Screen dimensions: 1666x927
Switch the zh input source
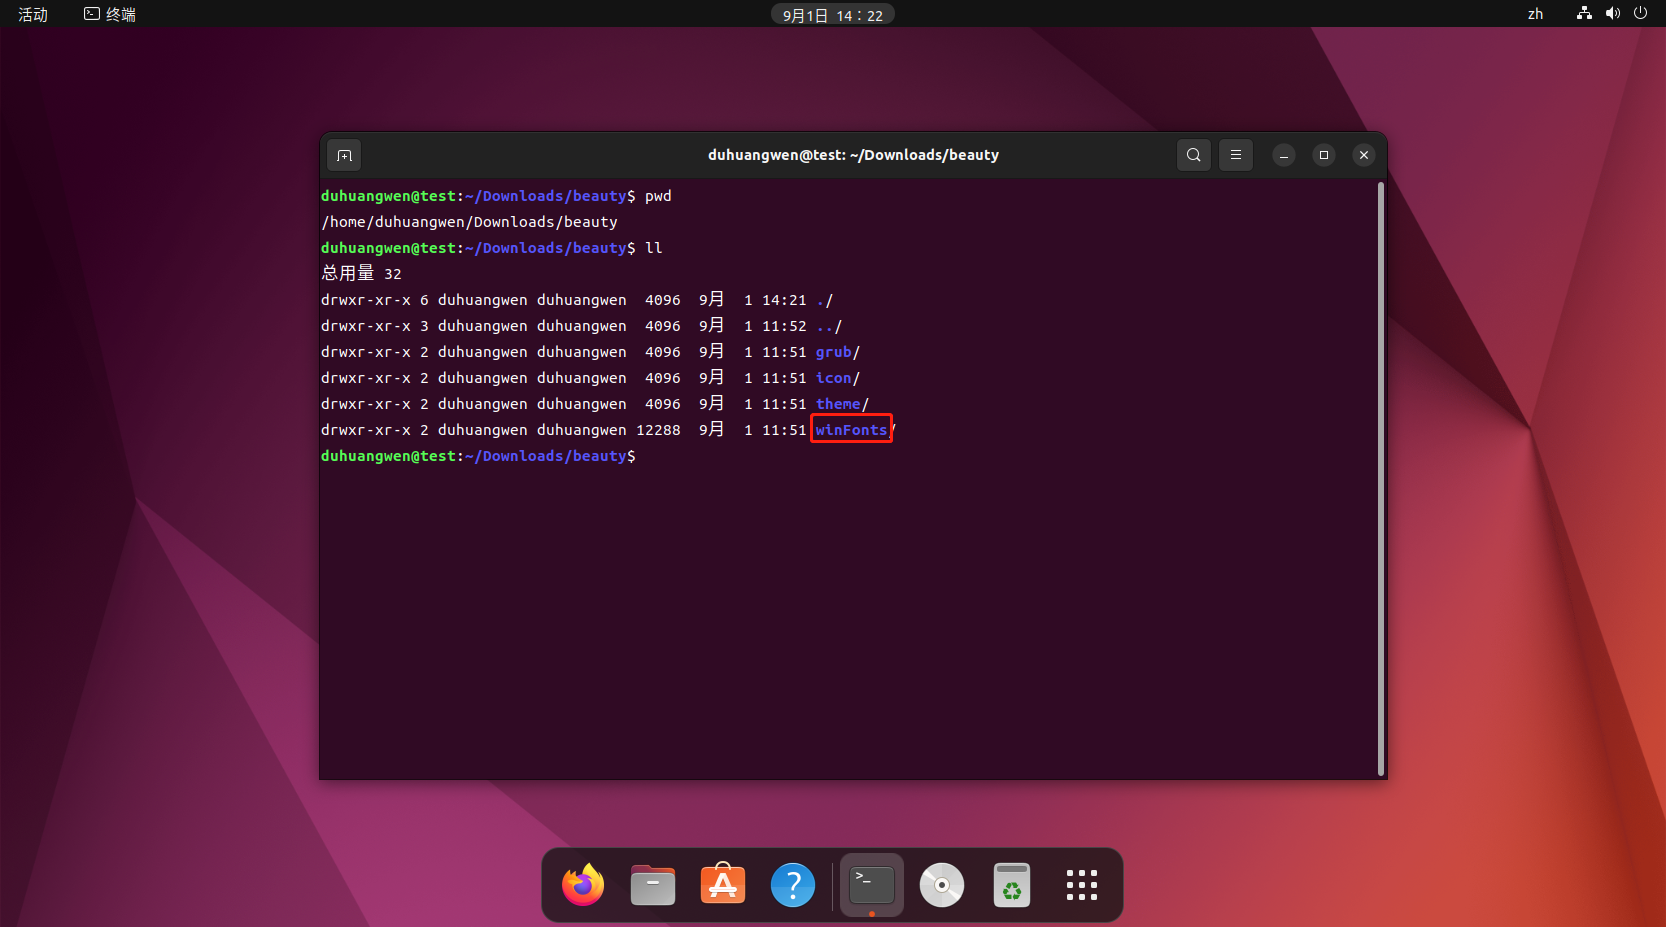1535,14
